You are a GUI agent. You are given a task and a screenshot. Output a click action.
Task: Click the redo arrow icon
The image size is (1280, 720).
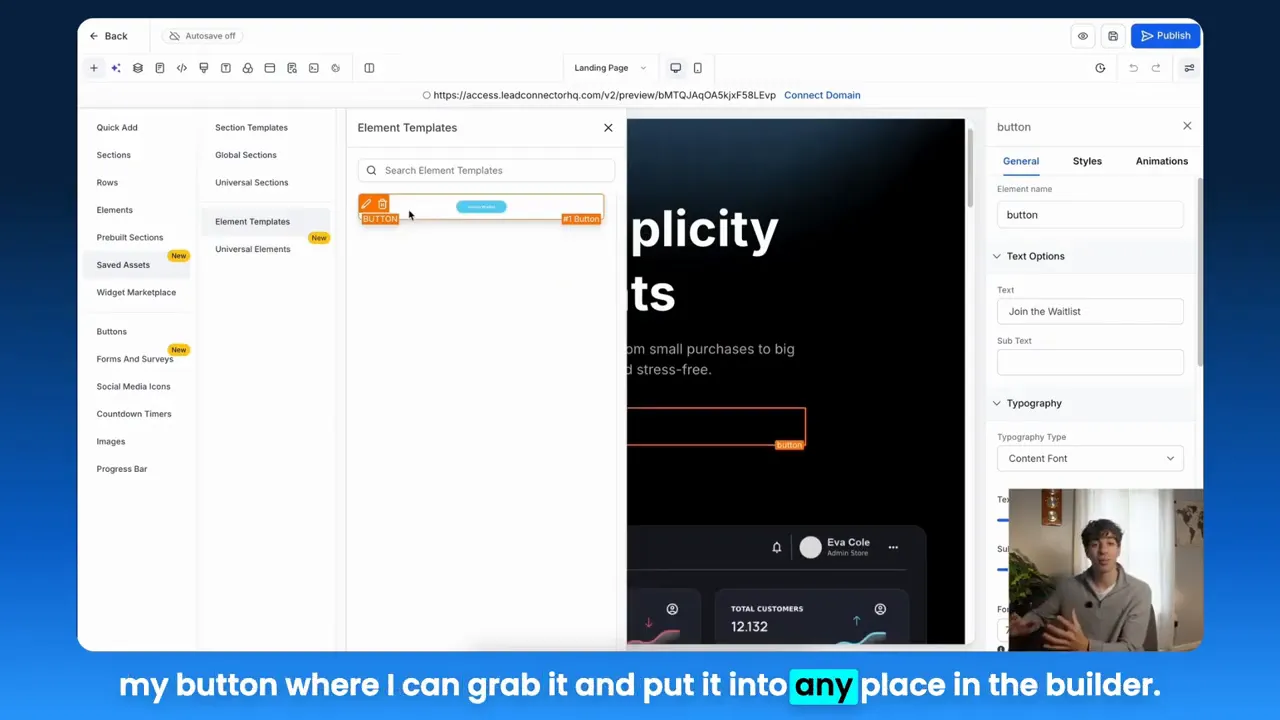[1156, 68]
